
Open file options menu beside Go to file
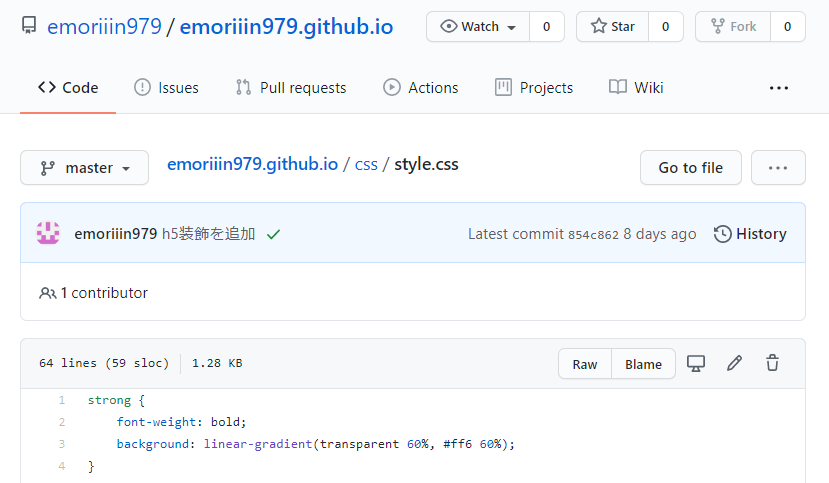point(778,168)
